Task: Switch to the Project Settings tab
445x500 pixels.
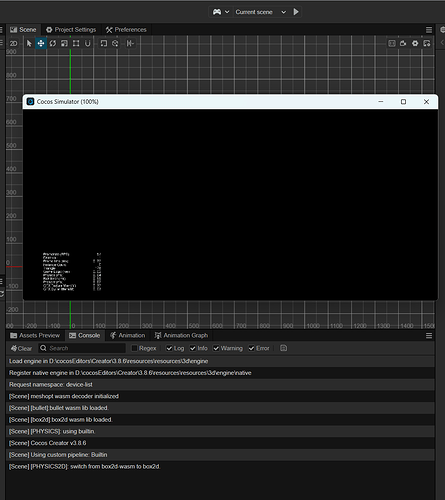Action: click(71, 30)
